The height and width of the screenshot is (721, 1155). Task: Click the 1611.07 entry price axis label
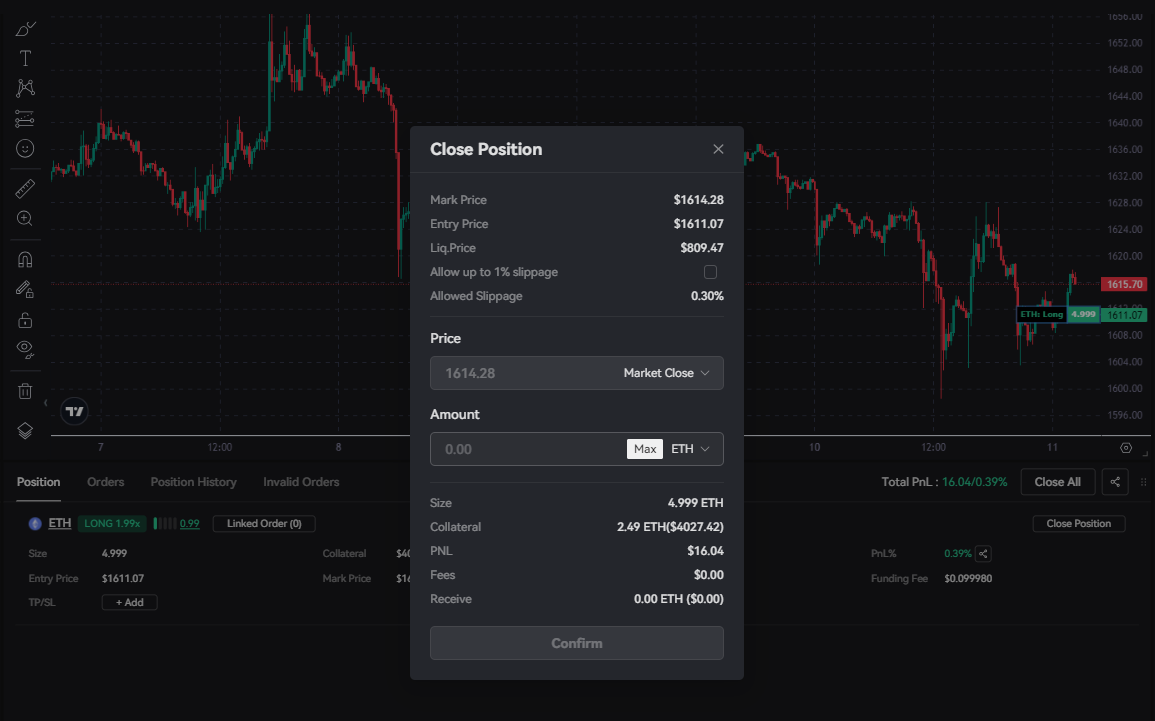(1124, 315)
